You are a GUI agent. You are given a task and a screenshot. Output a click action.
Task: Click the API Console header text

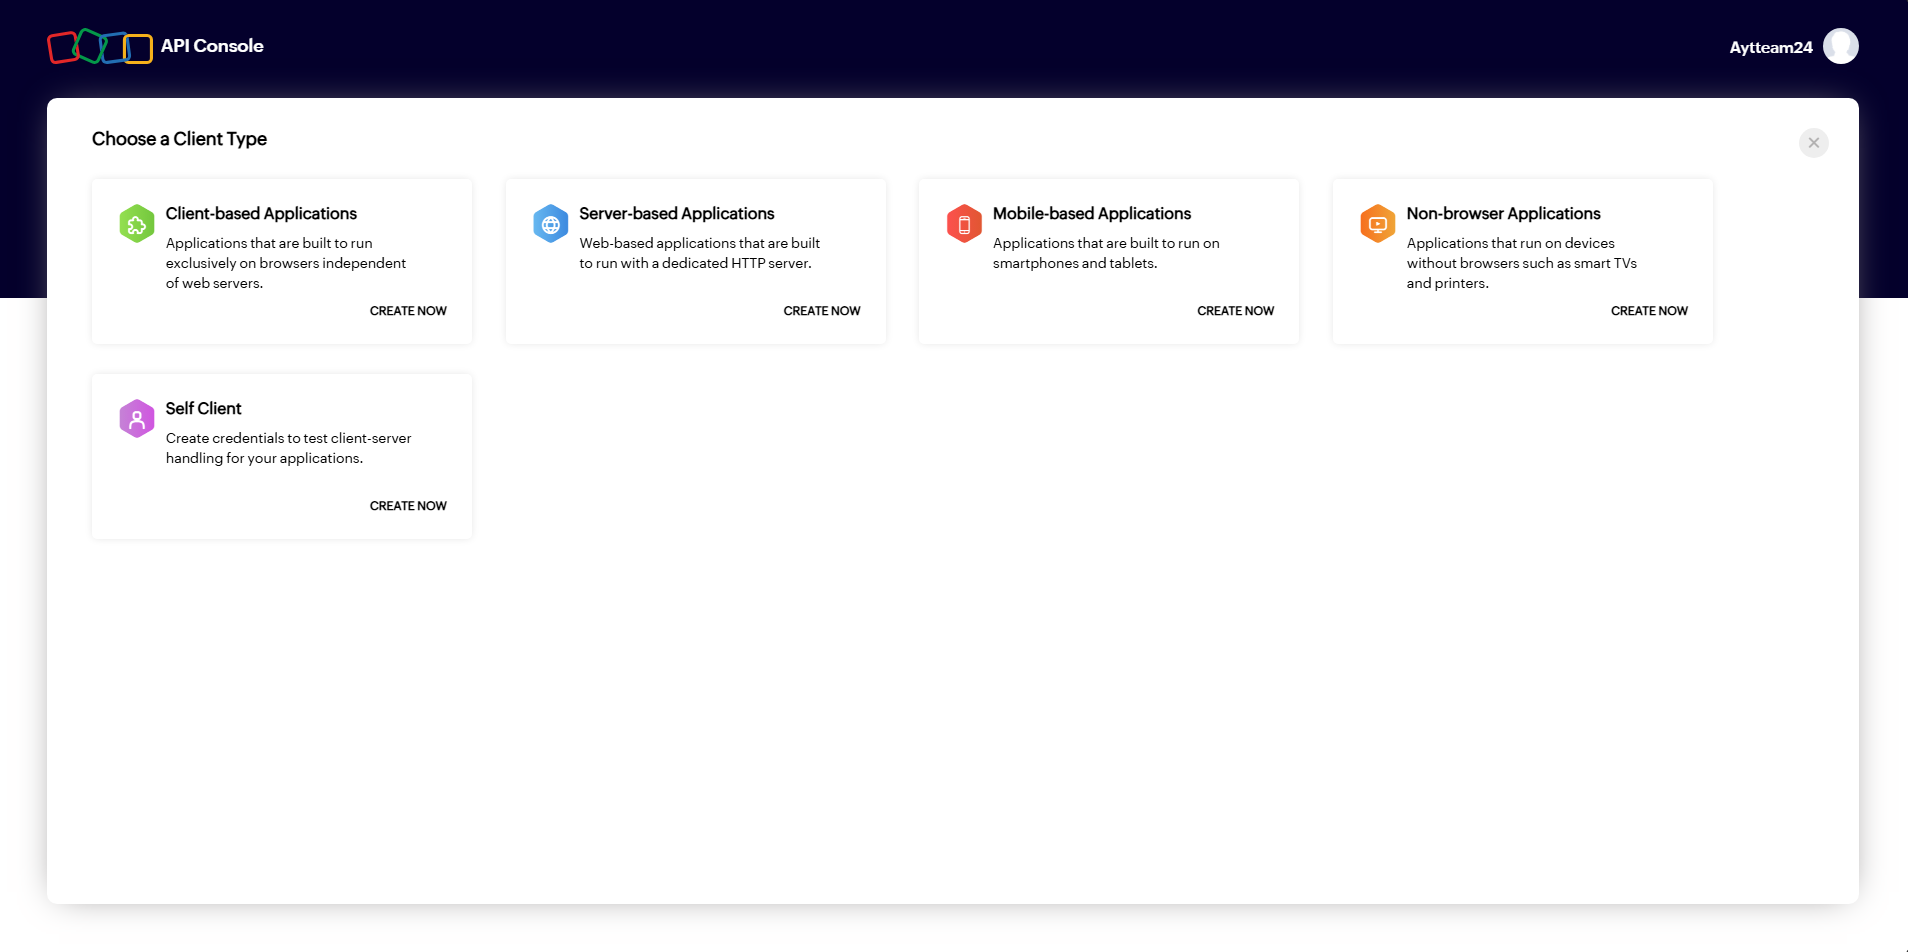tap(212, 46)
